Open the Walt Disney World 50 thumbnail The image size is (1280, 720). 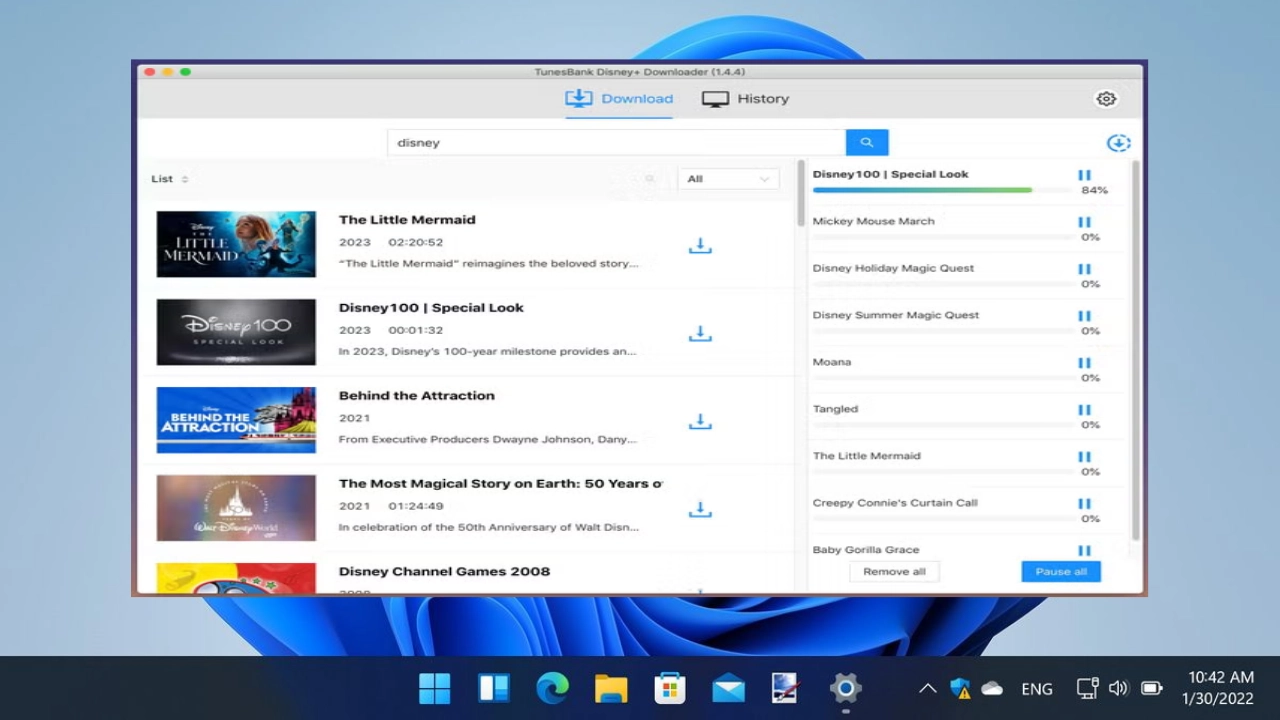236,508
